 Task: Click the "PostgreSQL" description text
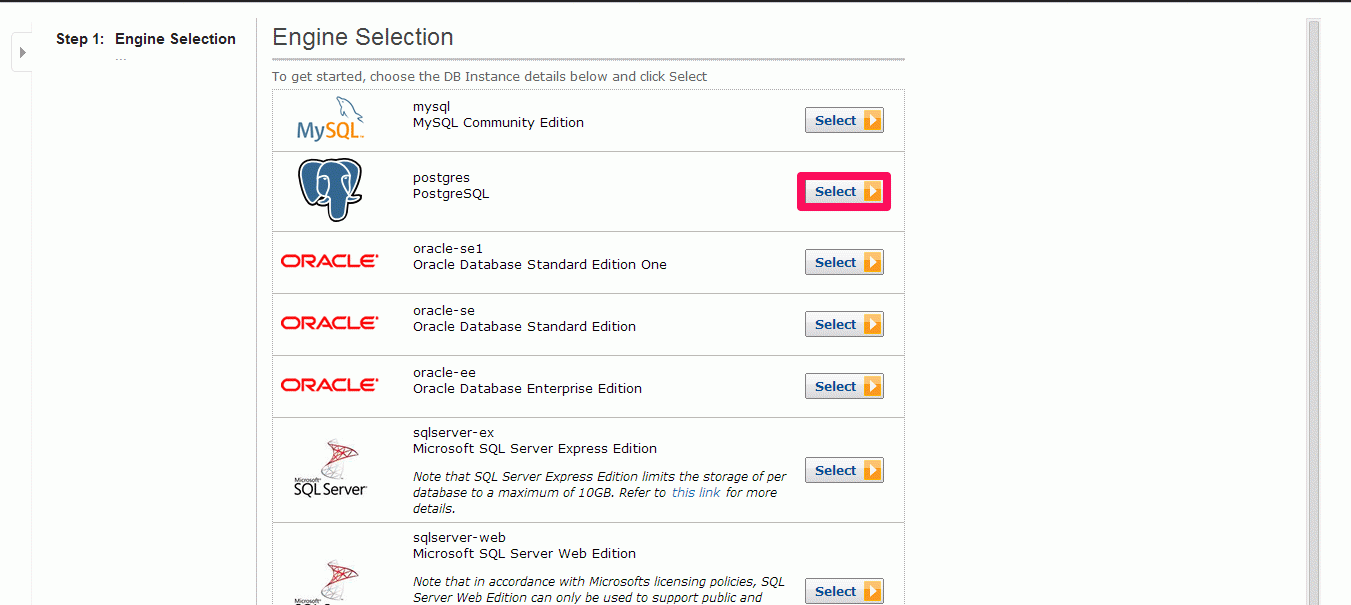pos(451,194)
